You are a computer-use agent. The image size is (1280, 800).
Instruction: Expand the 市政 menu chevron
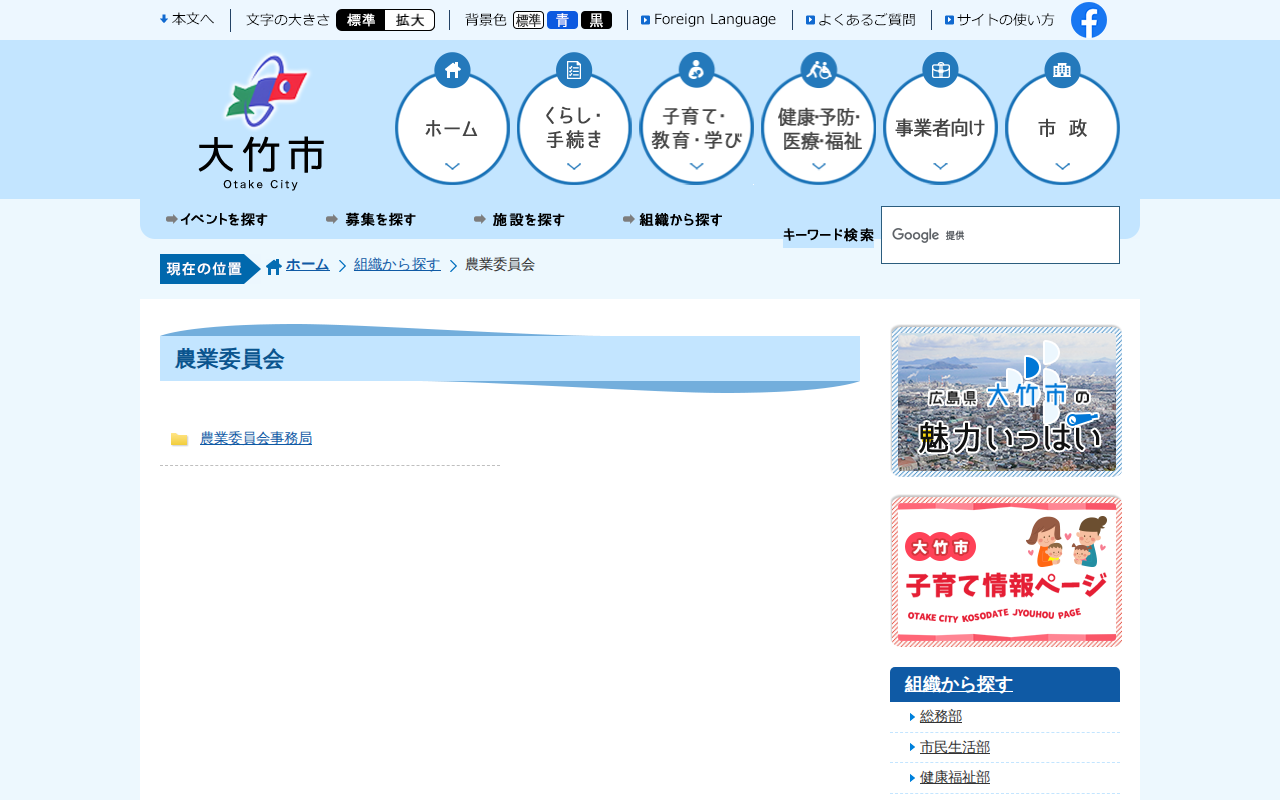1062,167
